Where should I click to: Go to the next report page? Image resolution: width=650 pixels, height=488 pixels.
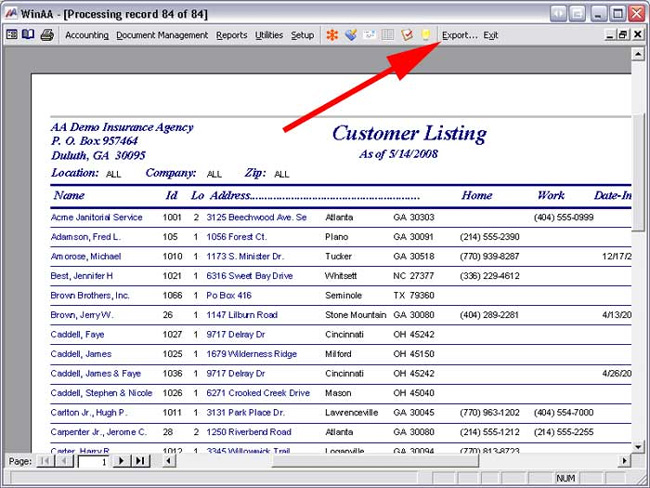(x=121, y=461)
